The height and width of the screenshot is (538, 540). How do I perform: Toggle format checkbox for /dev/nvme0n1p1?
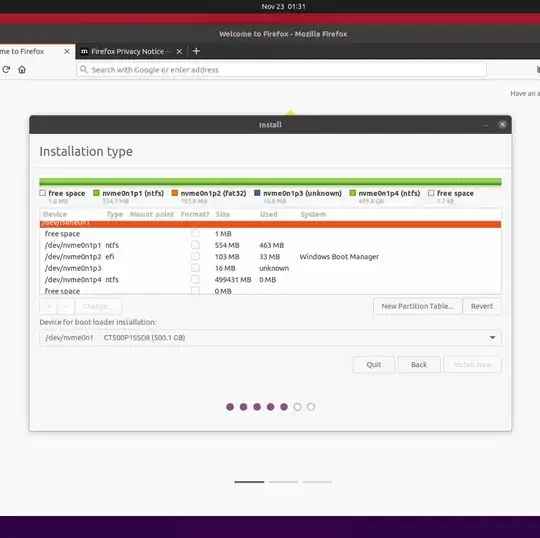click(195, 245)
